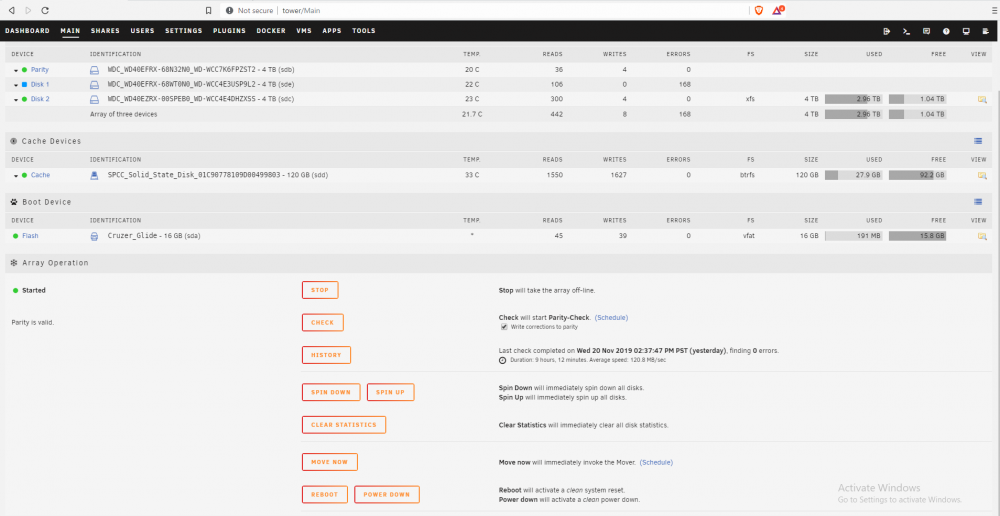The width and height of the screenshot is (1000, 516).
Task: Switch to the Shares tab
Action: [105, 31]
